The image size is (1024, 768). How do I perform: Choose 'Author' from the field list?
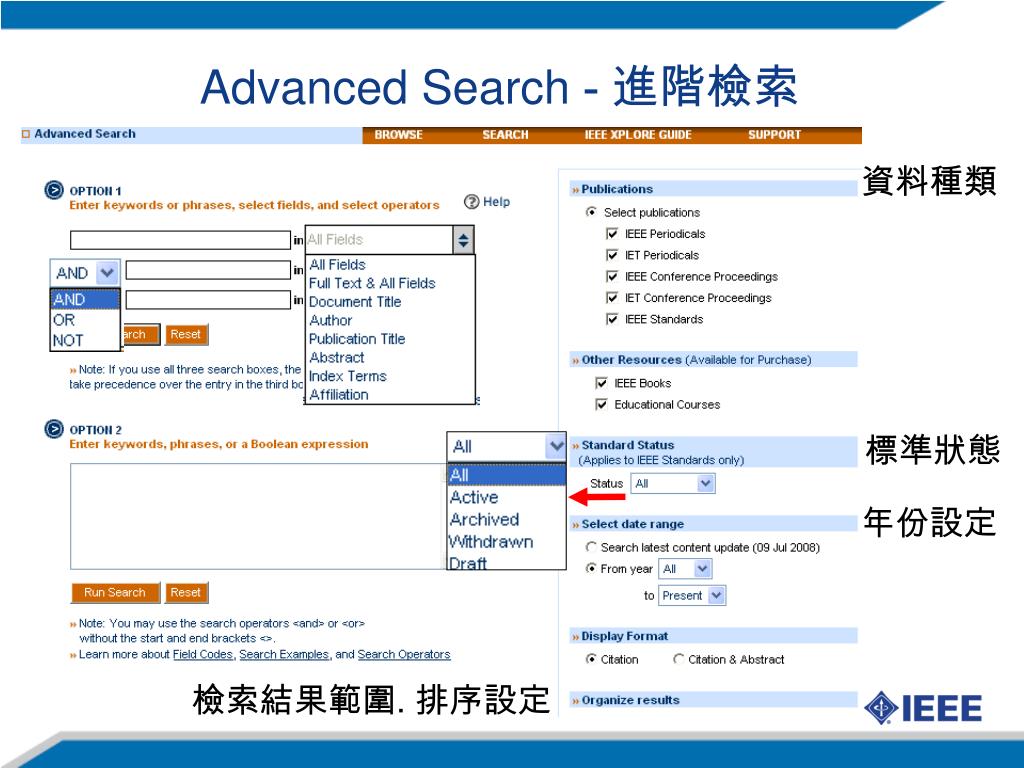330,321
